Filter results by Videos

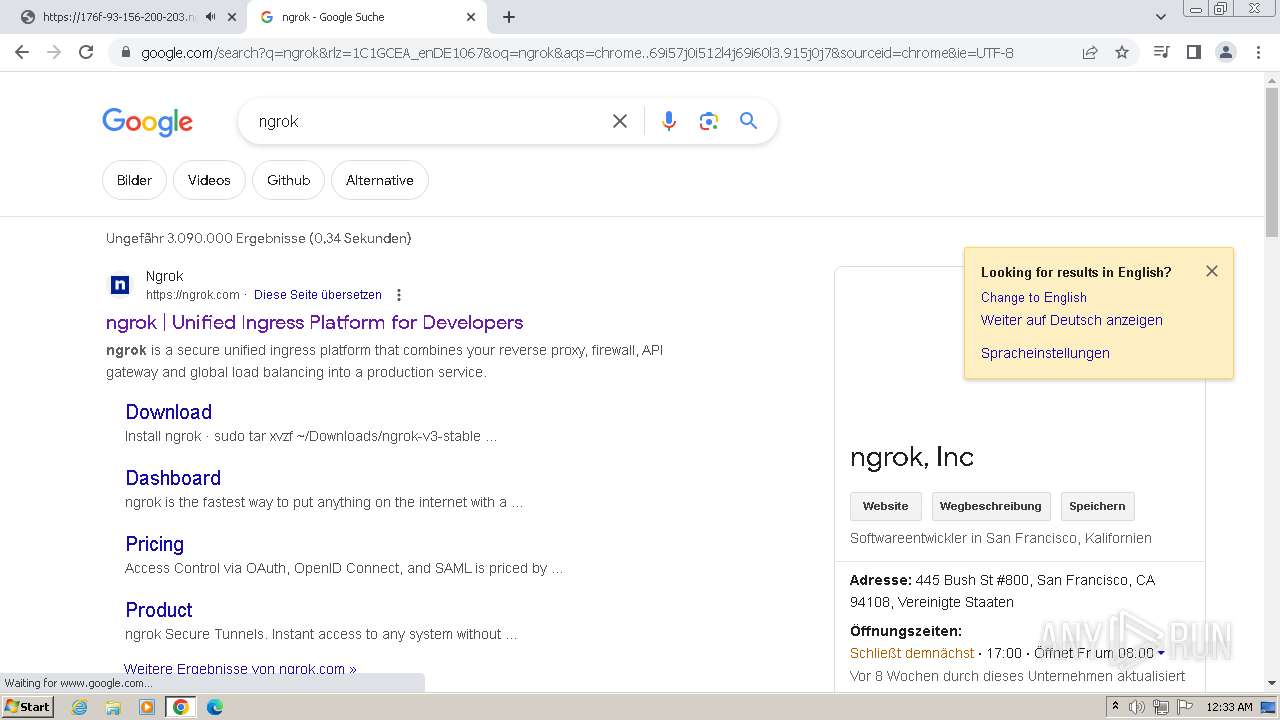[209, 180]
